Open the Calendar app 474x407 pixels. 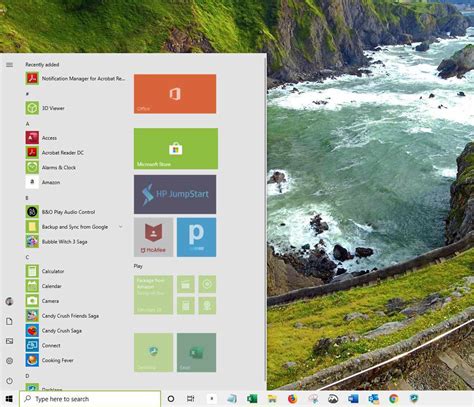pyautogui.click(x=44, y=286)
